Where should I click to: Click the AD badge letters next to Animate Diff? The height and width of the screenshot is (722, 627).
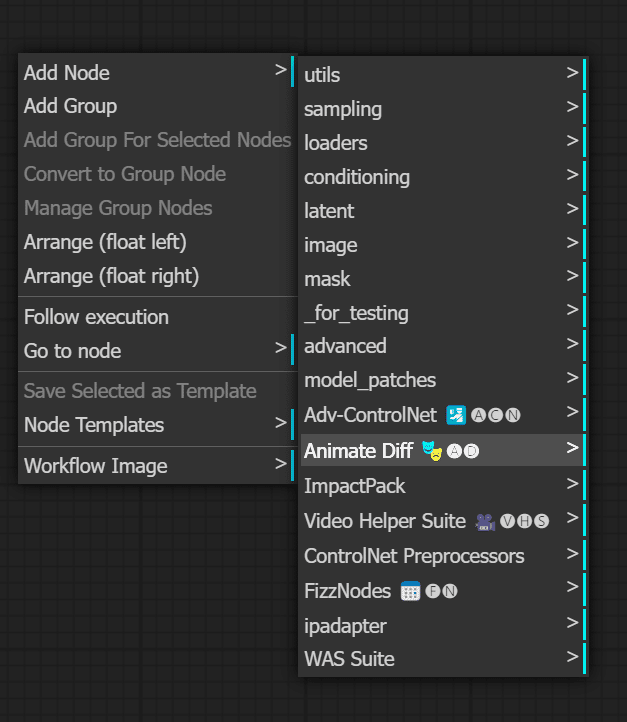point(463,451)
